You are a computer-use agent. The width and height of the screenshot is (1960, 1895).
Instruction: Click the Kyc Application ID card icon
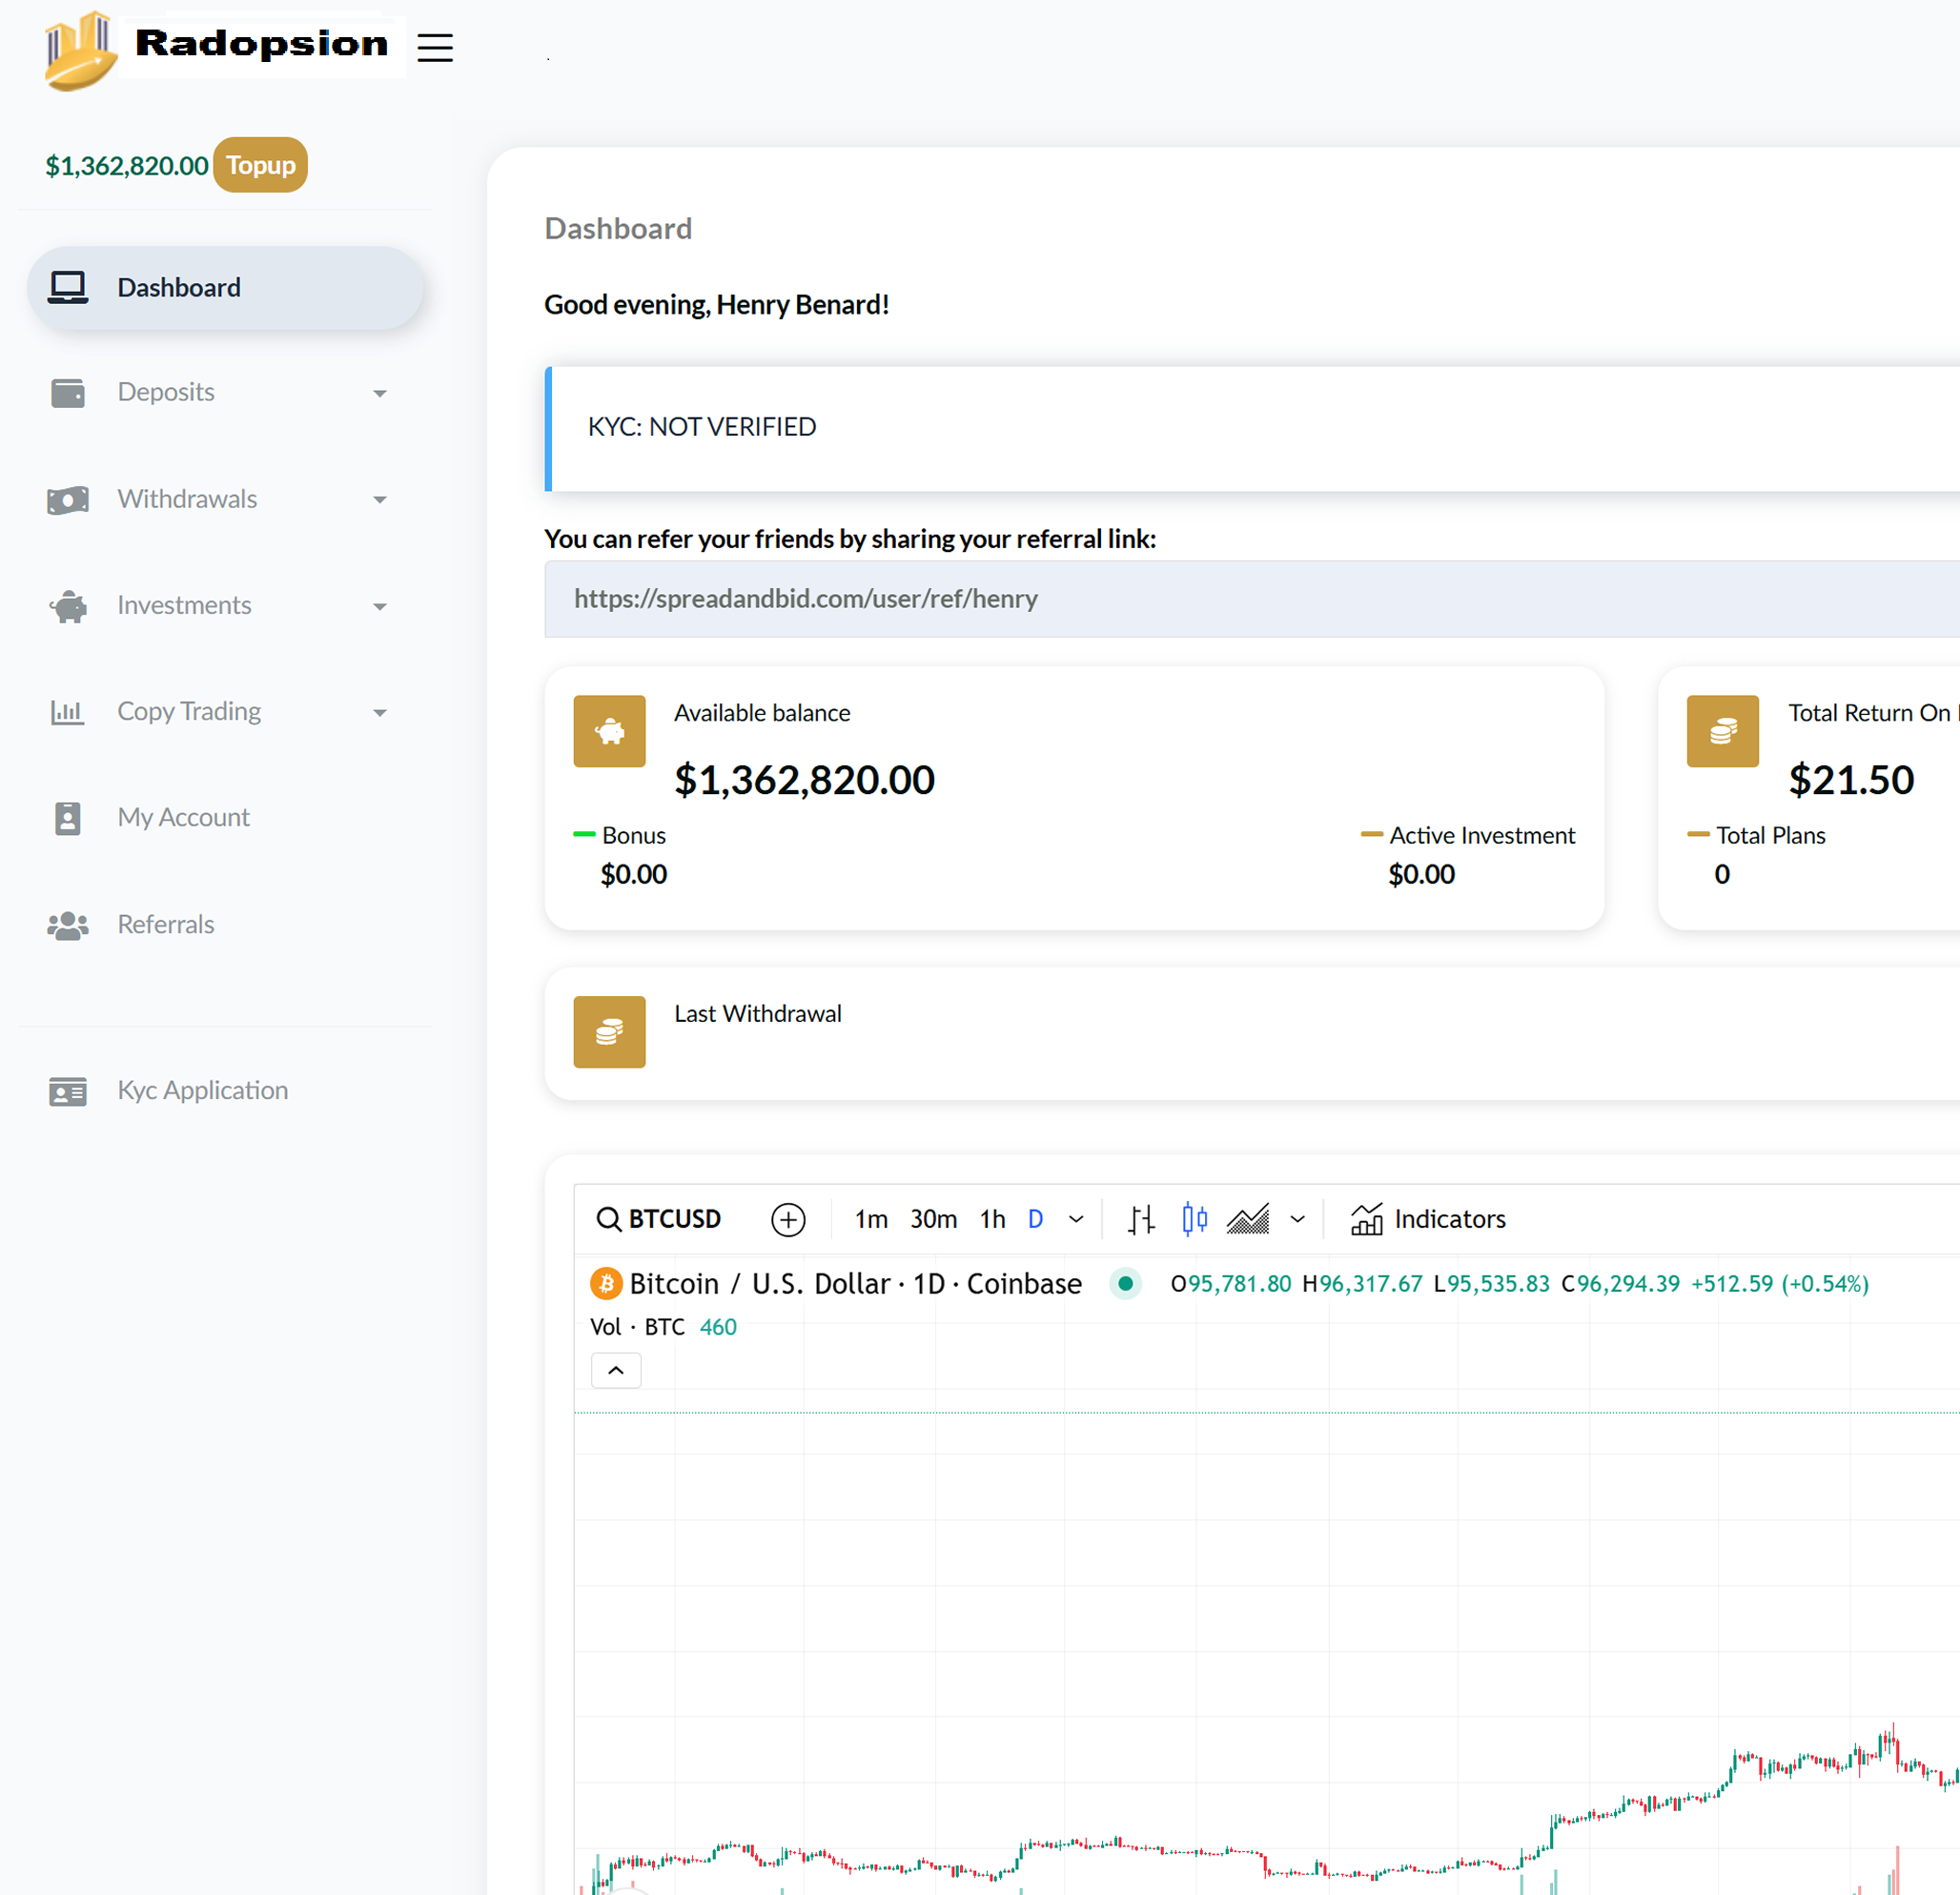point(68,1091)
